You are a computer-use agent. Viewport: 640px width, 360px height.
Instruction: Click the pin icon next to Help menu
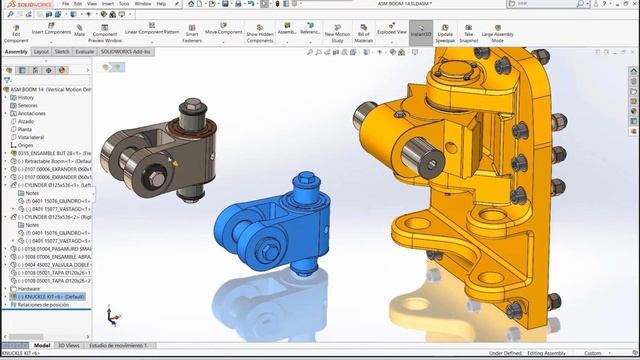click(x=177, y=4)
